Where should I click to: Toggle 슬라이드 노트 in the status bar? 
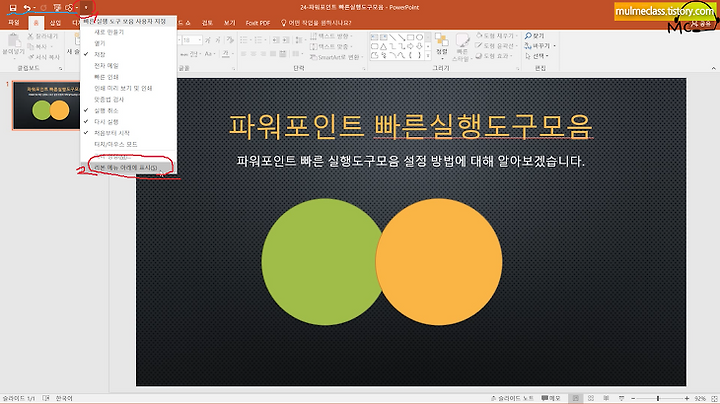pyautogui.click(x=512, y=398)
